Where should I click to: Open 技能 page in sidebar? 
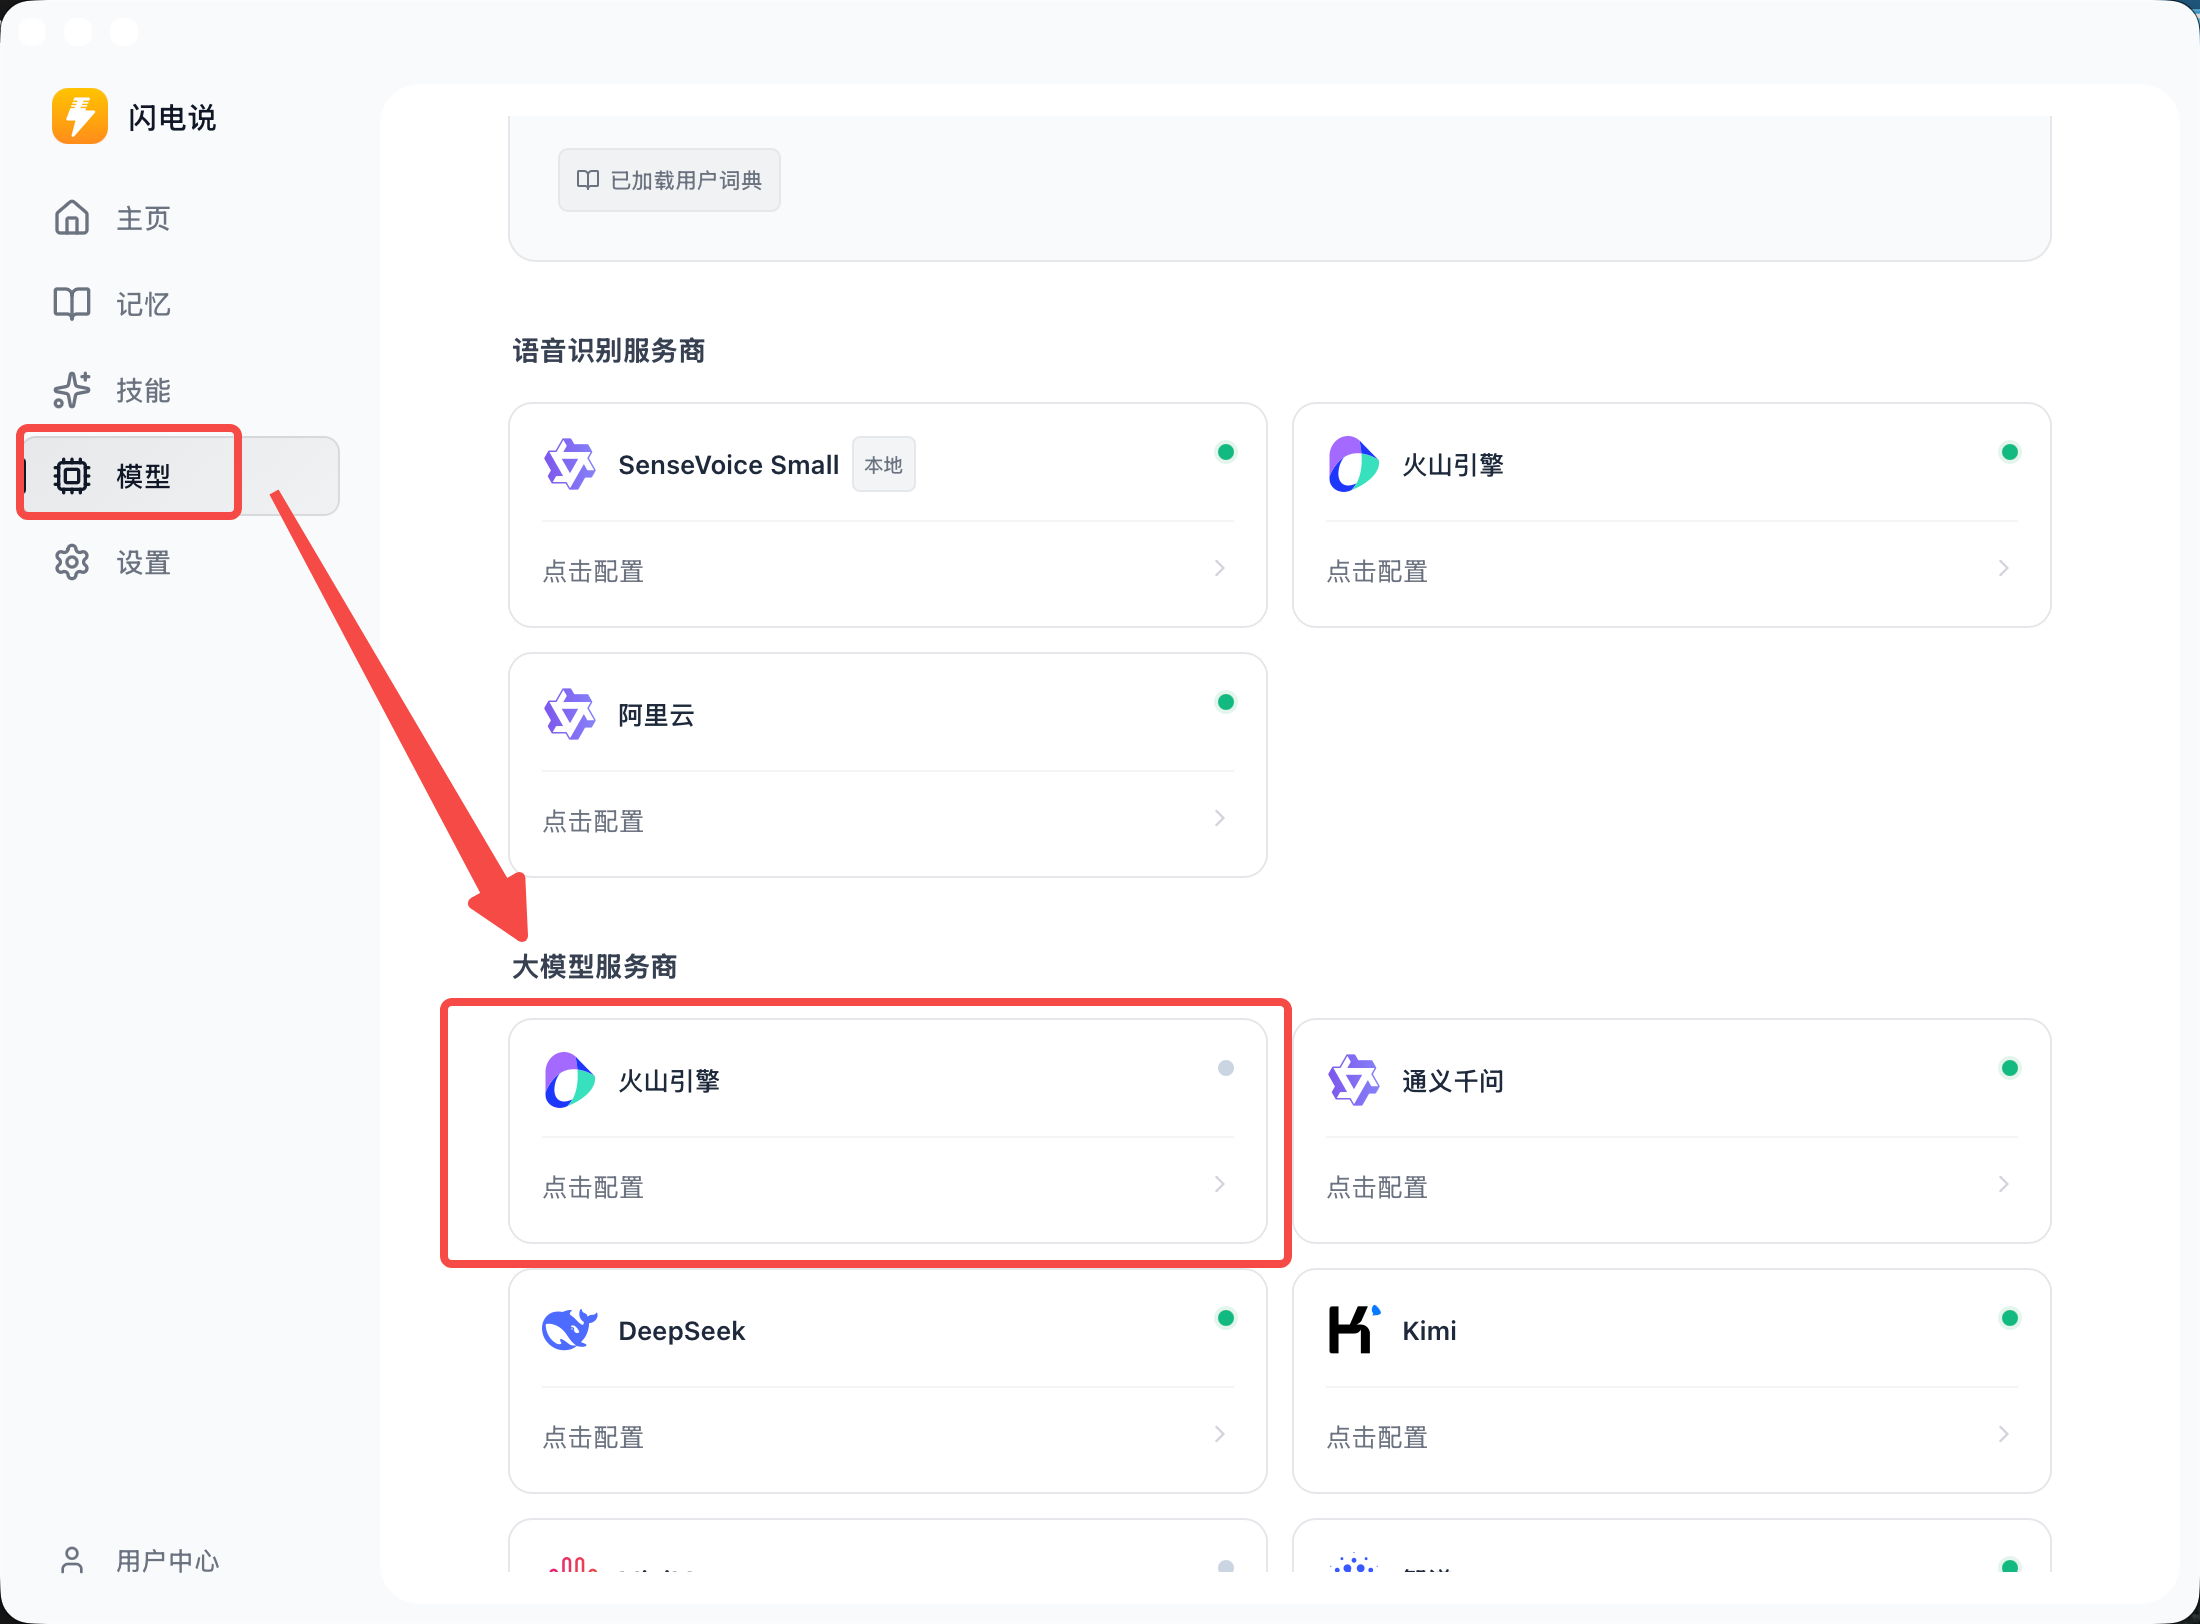(x=180, y=390)
